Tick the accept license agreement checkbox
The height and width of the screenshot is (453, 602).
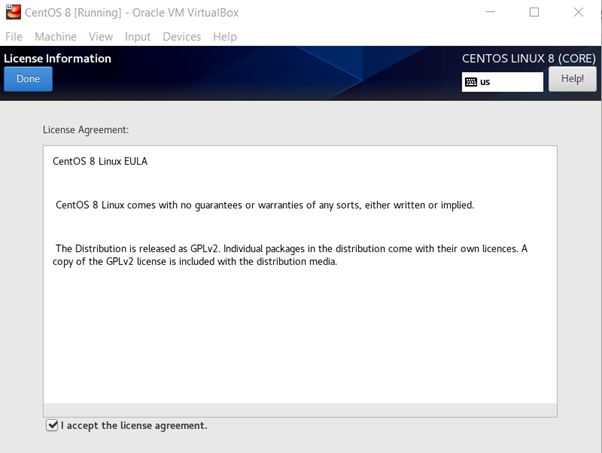click(52, 425)
